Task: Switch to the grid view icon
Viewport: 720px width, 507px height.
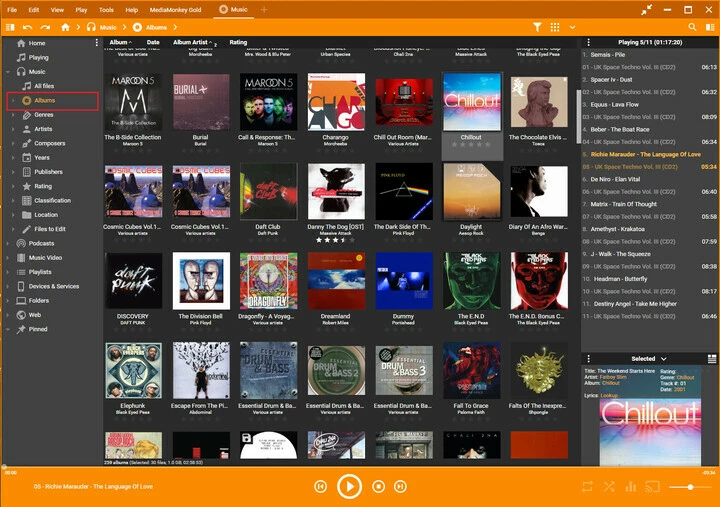Action: 555,27
